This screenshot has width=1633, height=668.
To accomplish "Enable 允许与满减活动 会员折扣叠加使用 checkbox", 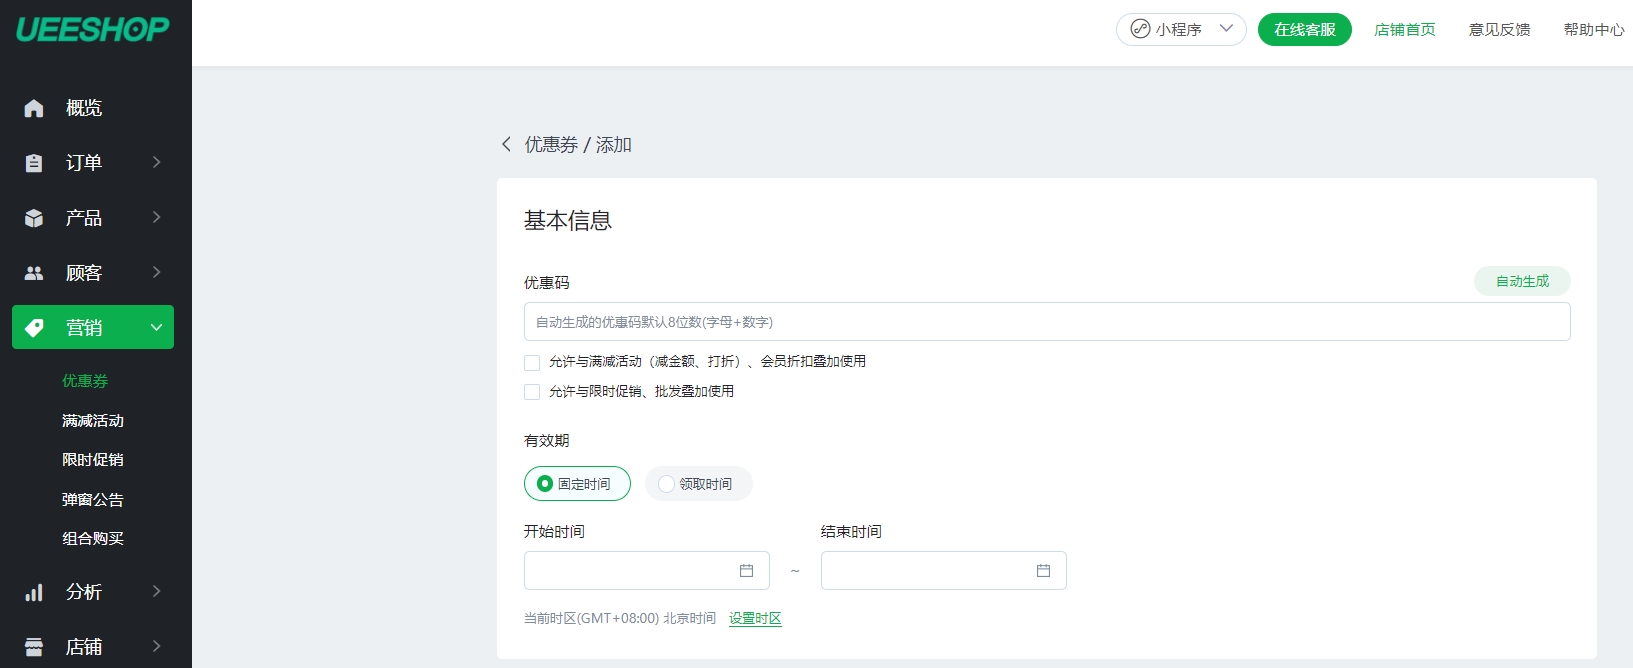I will (x=532, y=362).
